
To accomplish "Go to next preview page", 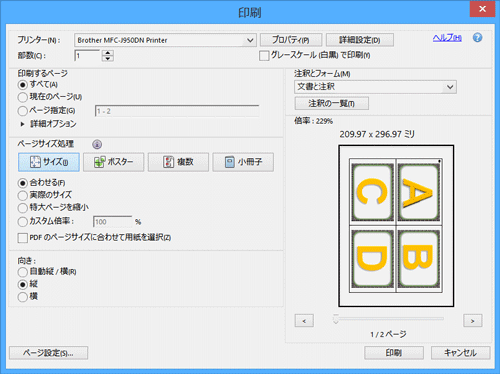I will click(472, 321).
